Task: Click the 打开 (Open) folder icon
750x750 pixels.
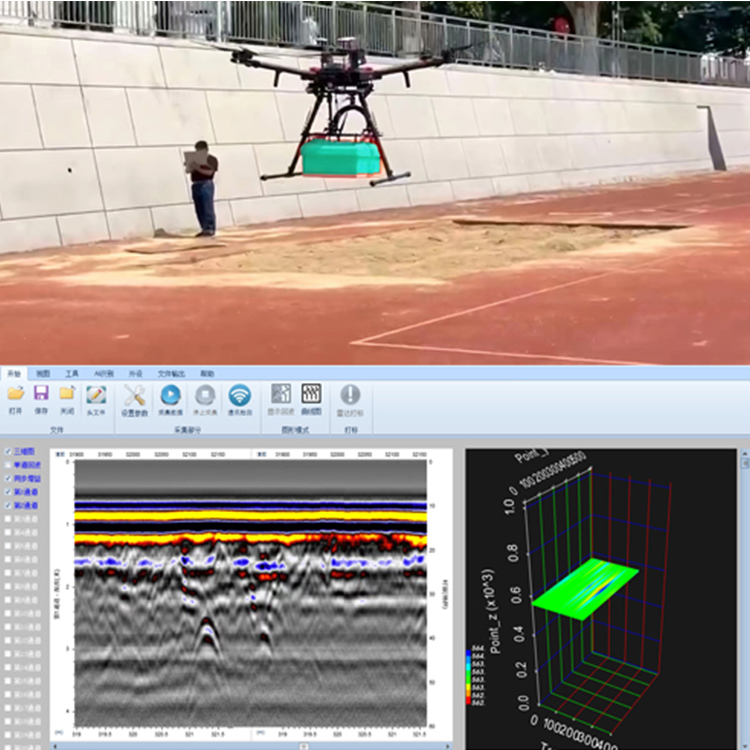Action: click(x=15, y=394)
